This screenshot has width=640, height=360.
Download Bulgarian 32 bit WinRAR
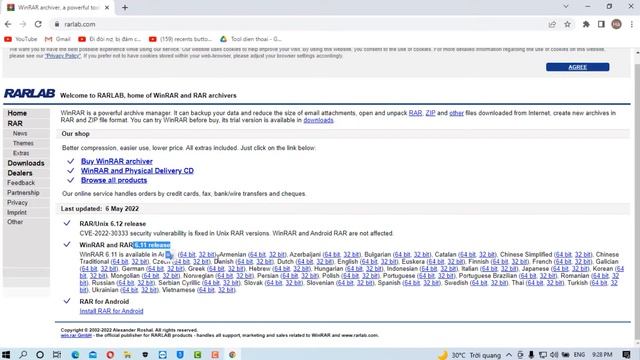point(422,254)
